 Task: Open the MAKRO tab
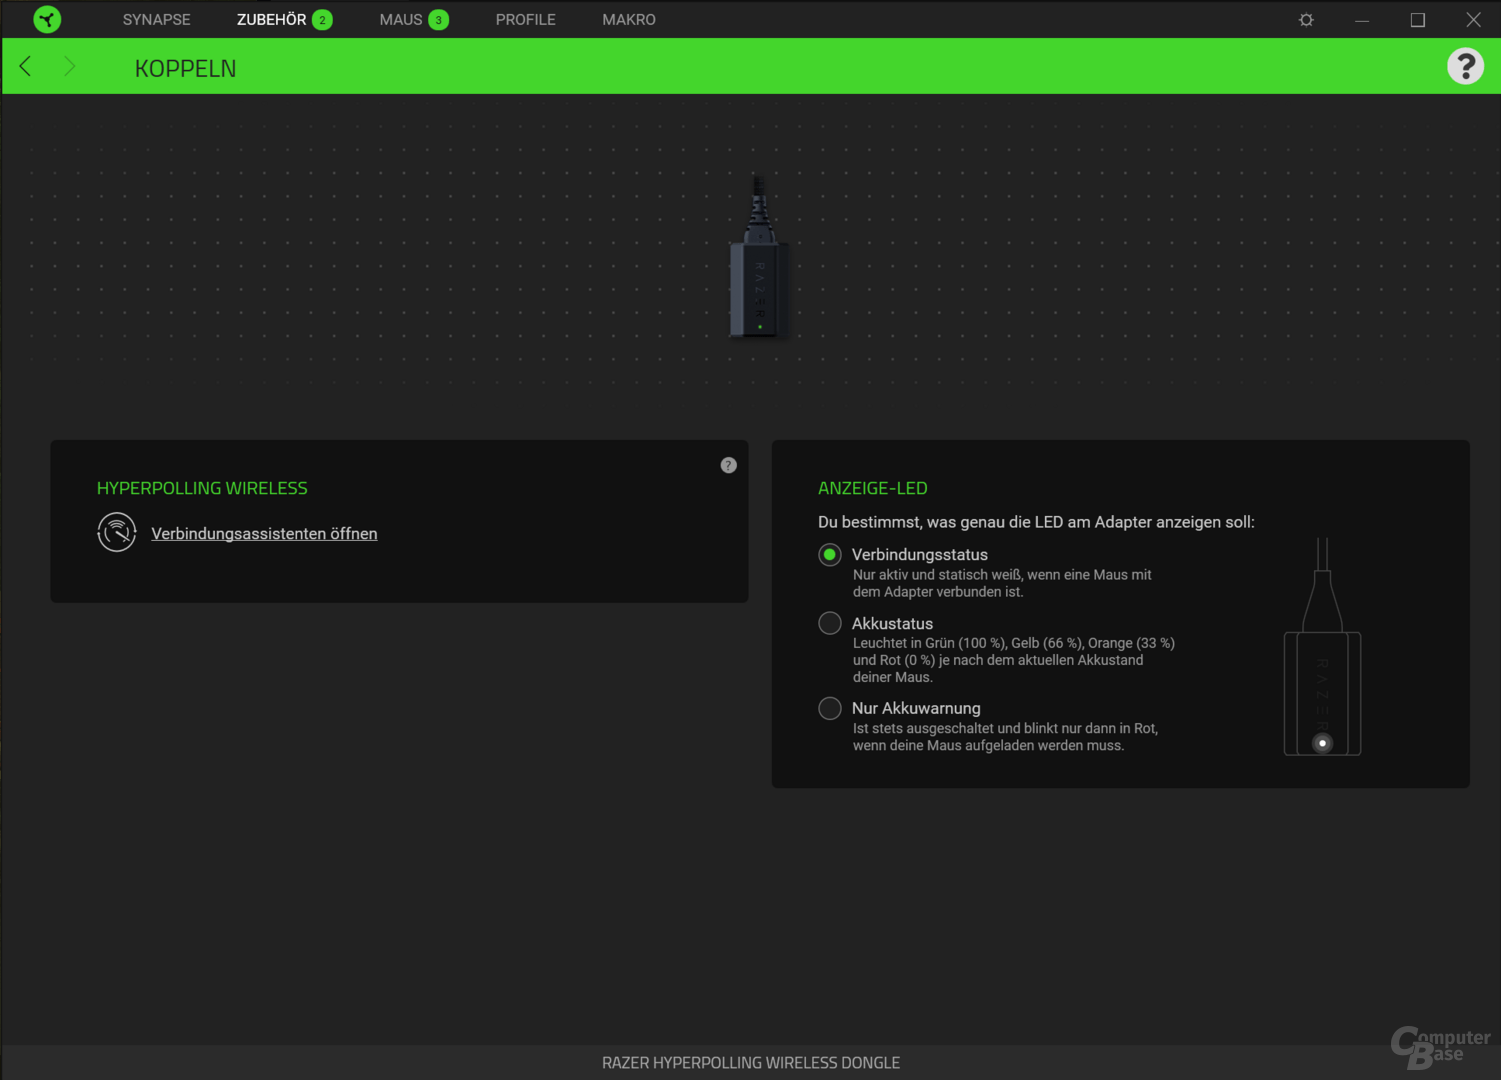(x=628, y=19)
